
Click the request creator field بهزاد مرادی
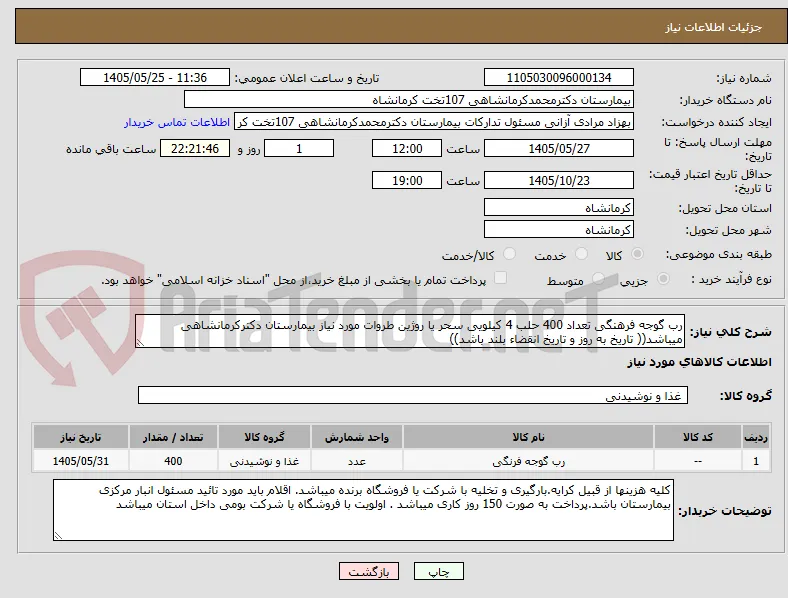(x=434, y=122)
